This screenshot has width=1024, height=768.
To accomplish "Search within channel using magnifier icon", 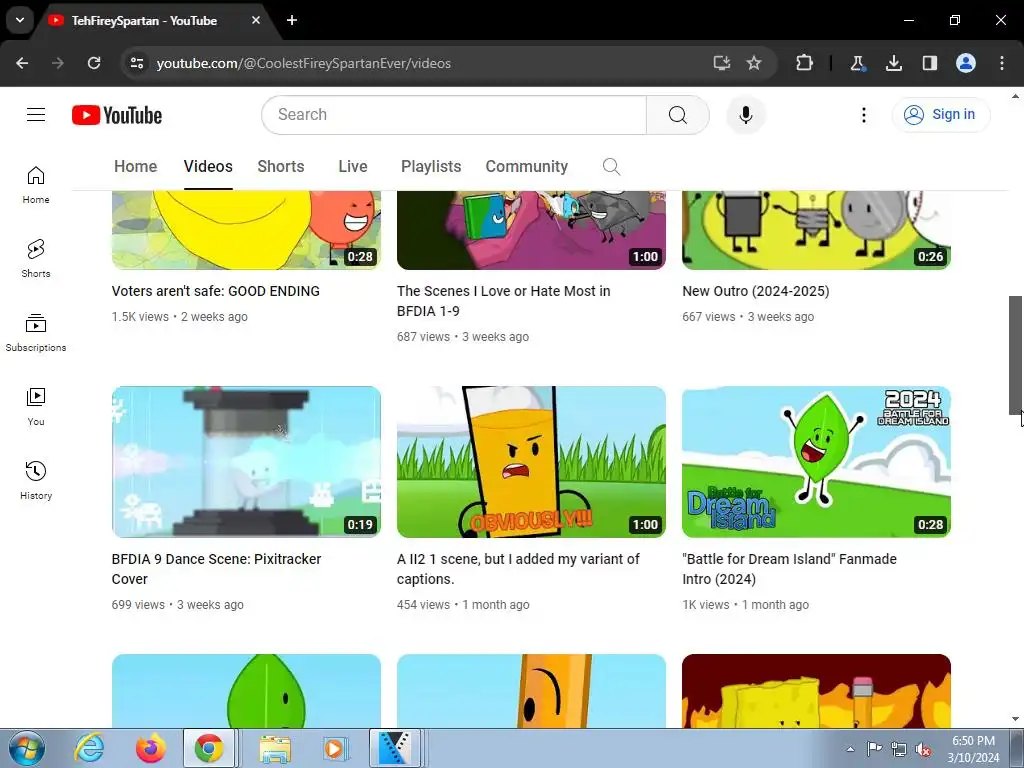I will (611, 167).
